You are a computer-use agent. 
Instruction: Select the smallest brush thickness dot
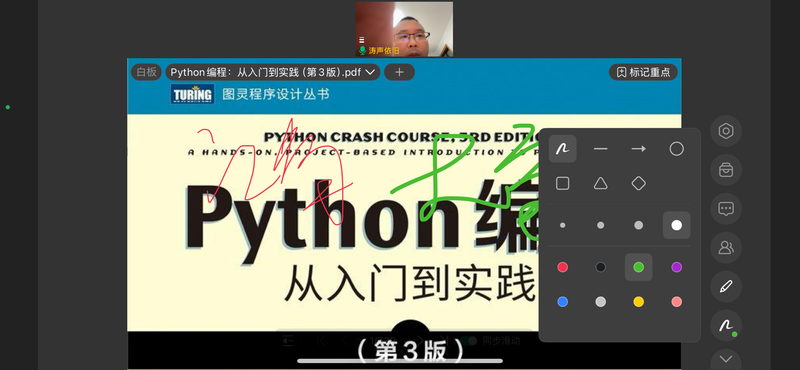point(562,225)
